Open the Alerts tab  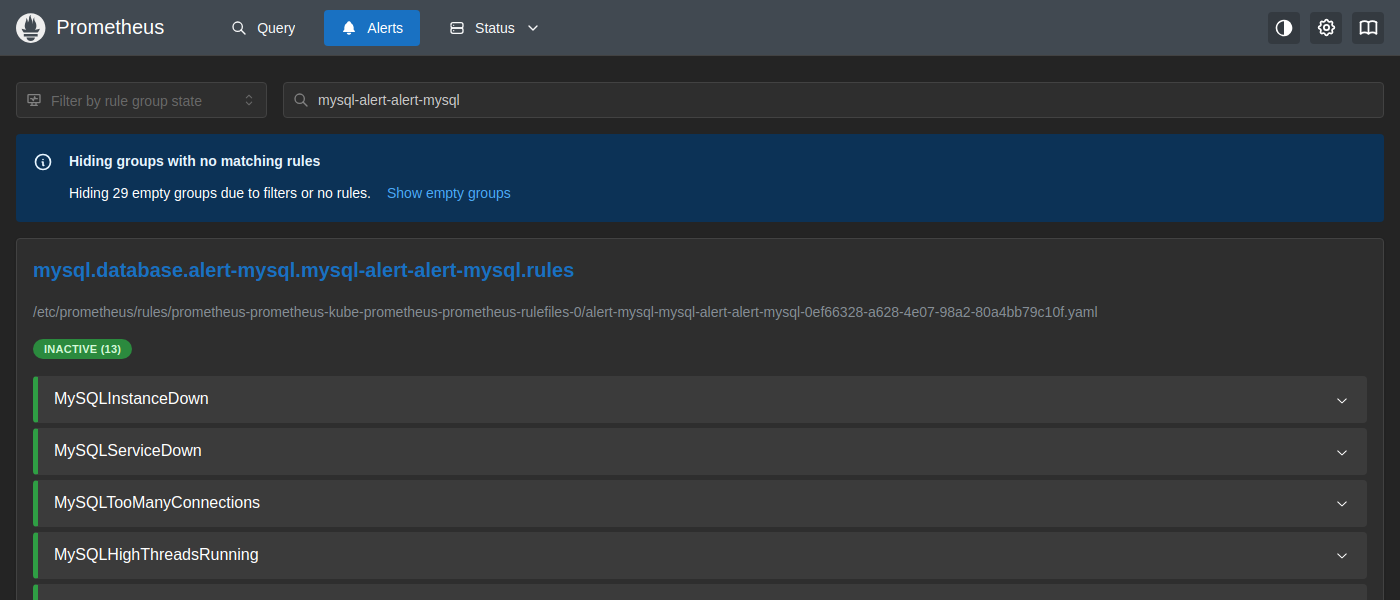372,28
